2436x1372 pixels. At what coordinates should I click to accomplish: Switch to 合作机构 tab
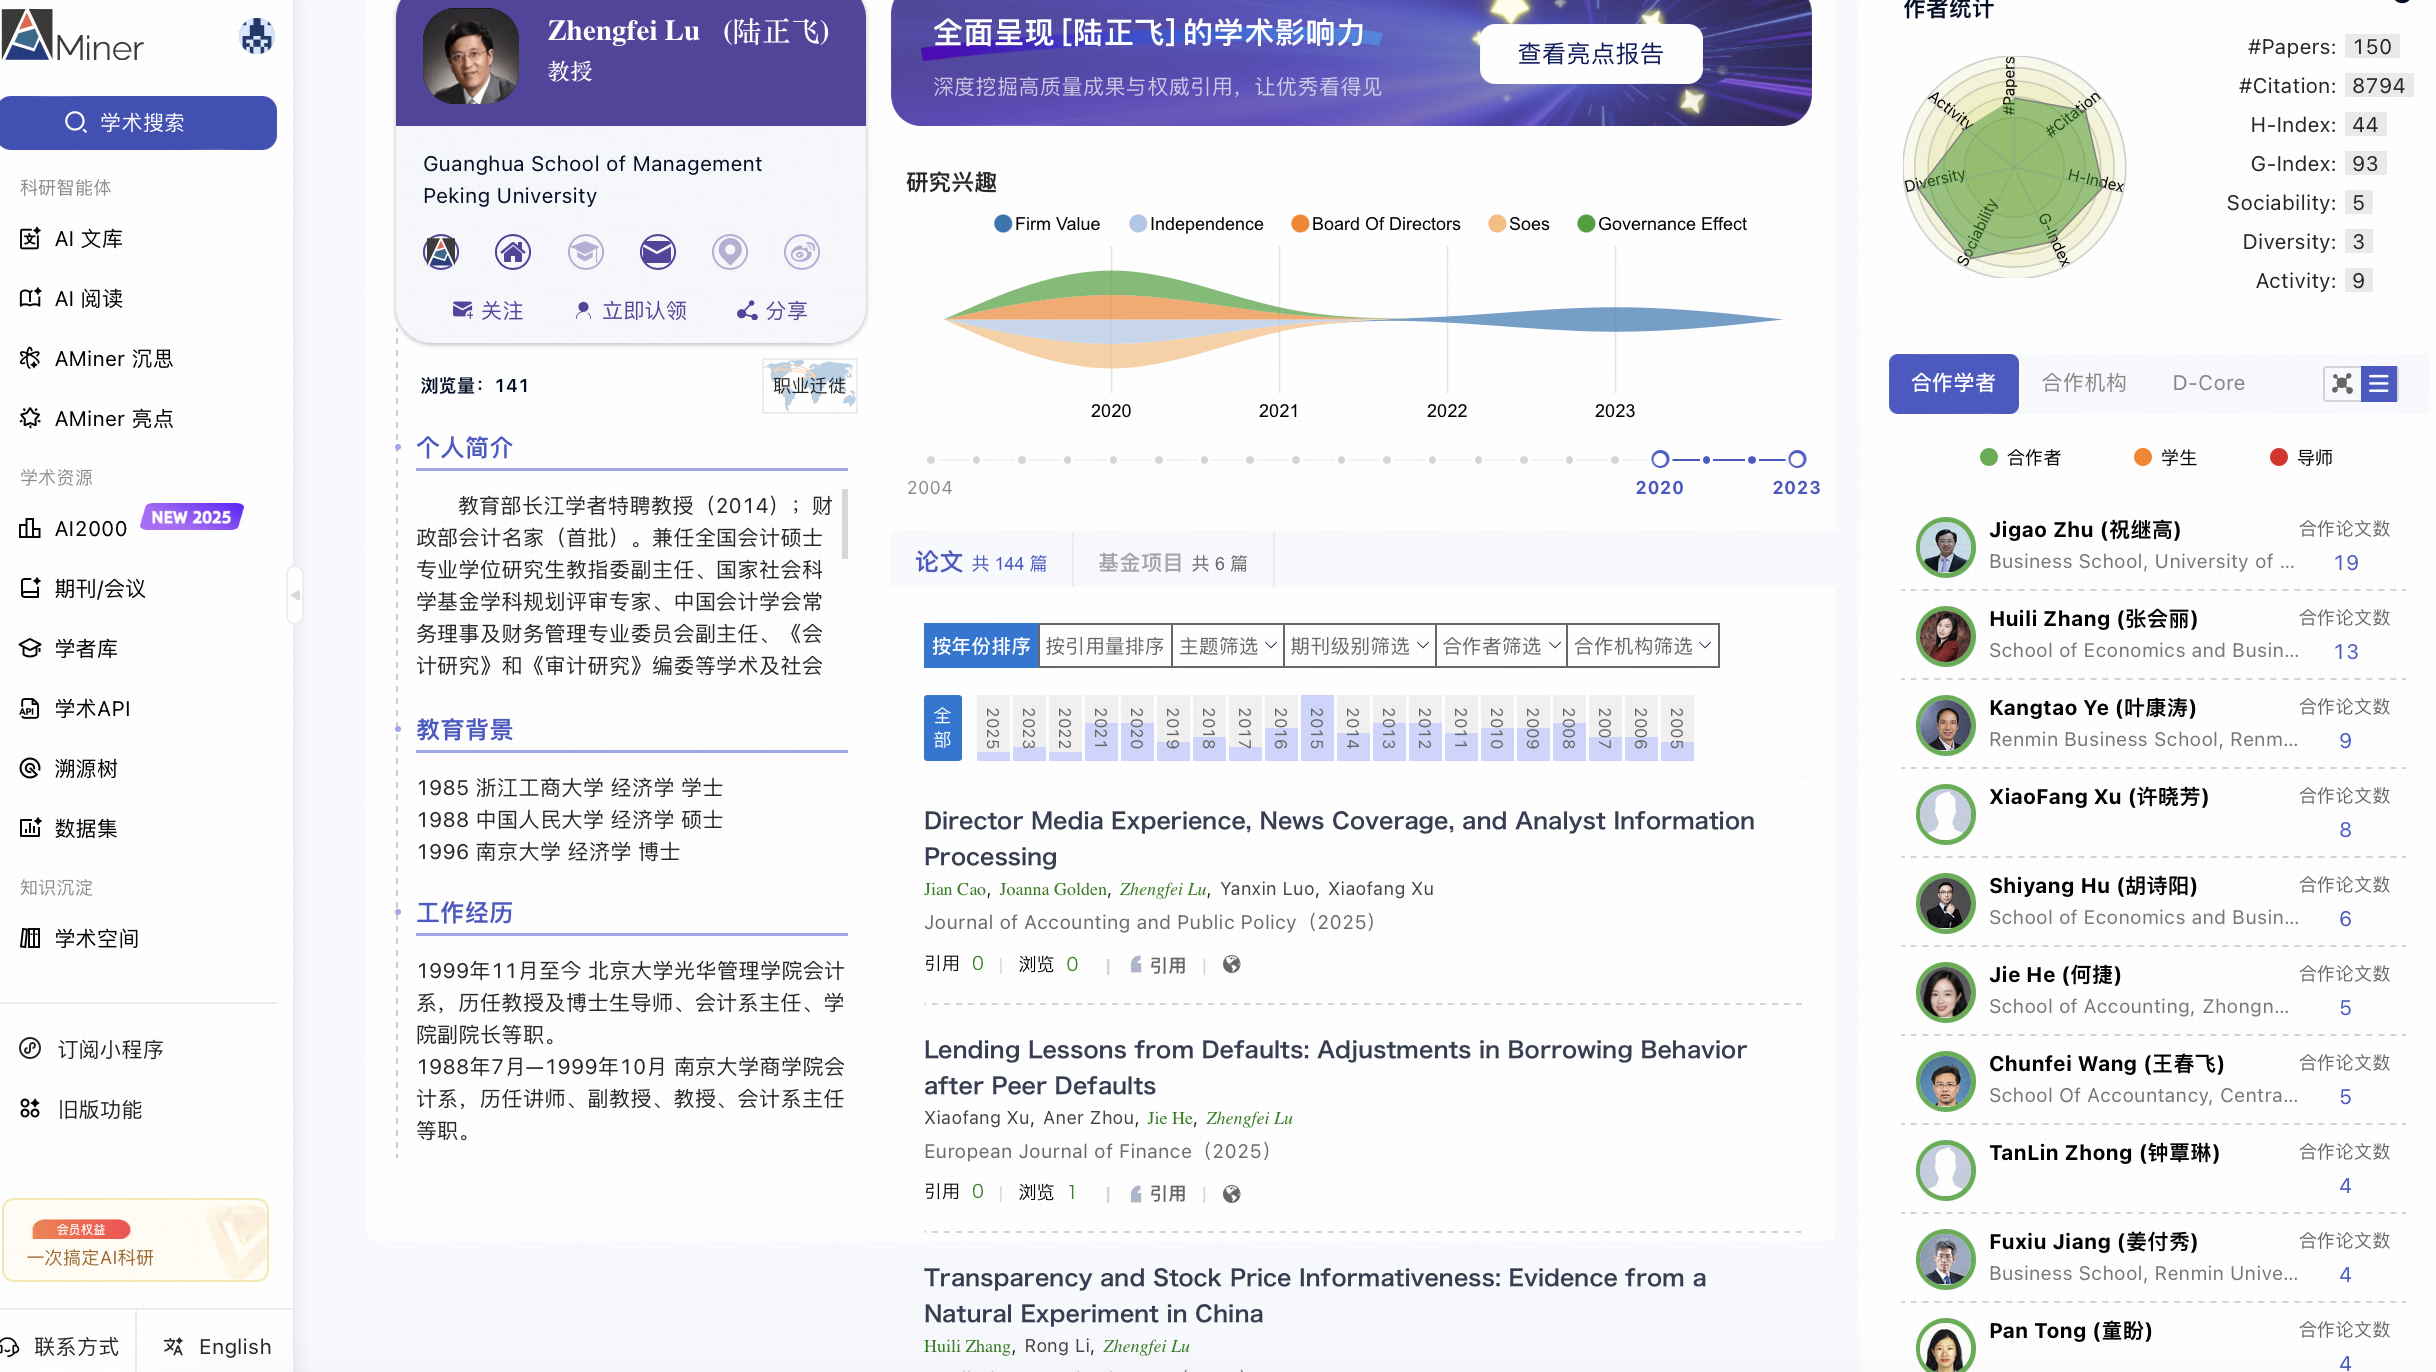[2084, 383]
